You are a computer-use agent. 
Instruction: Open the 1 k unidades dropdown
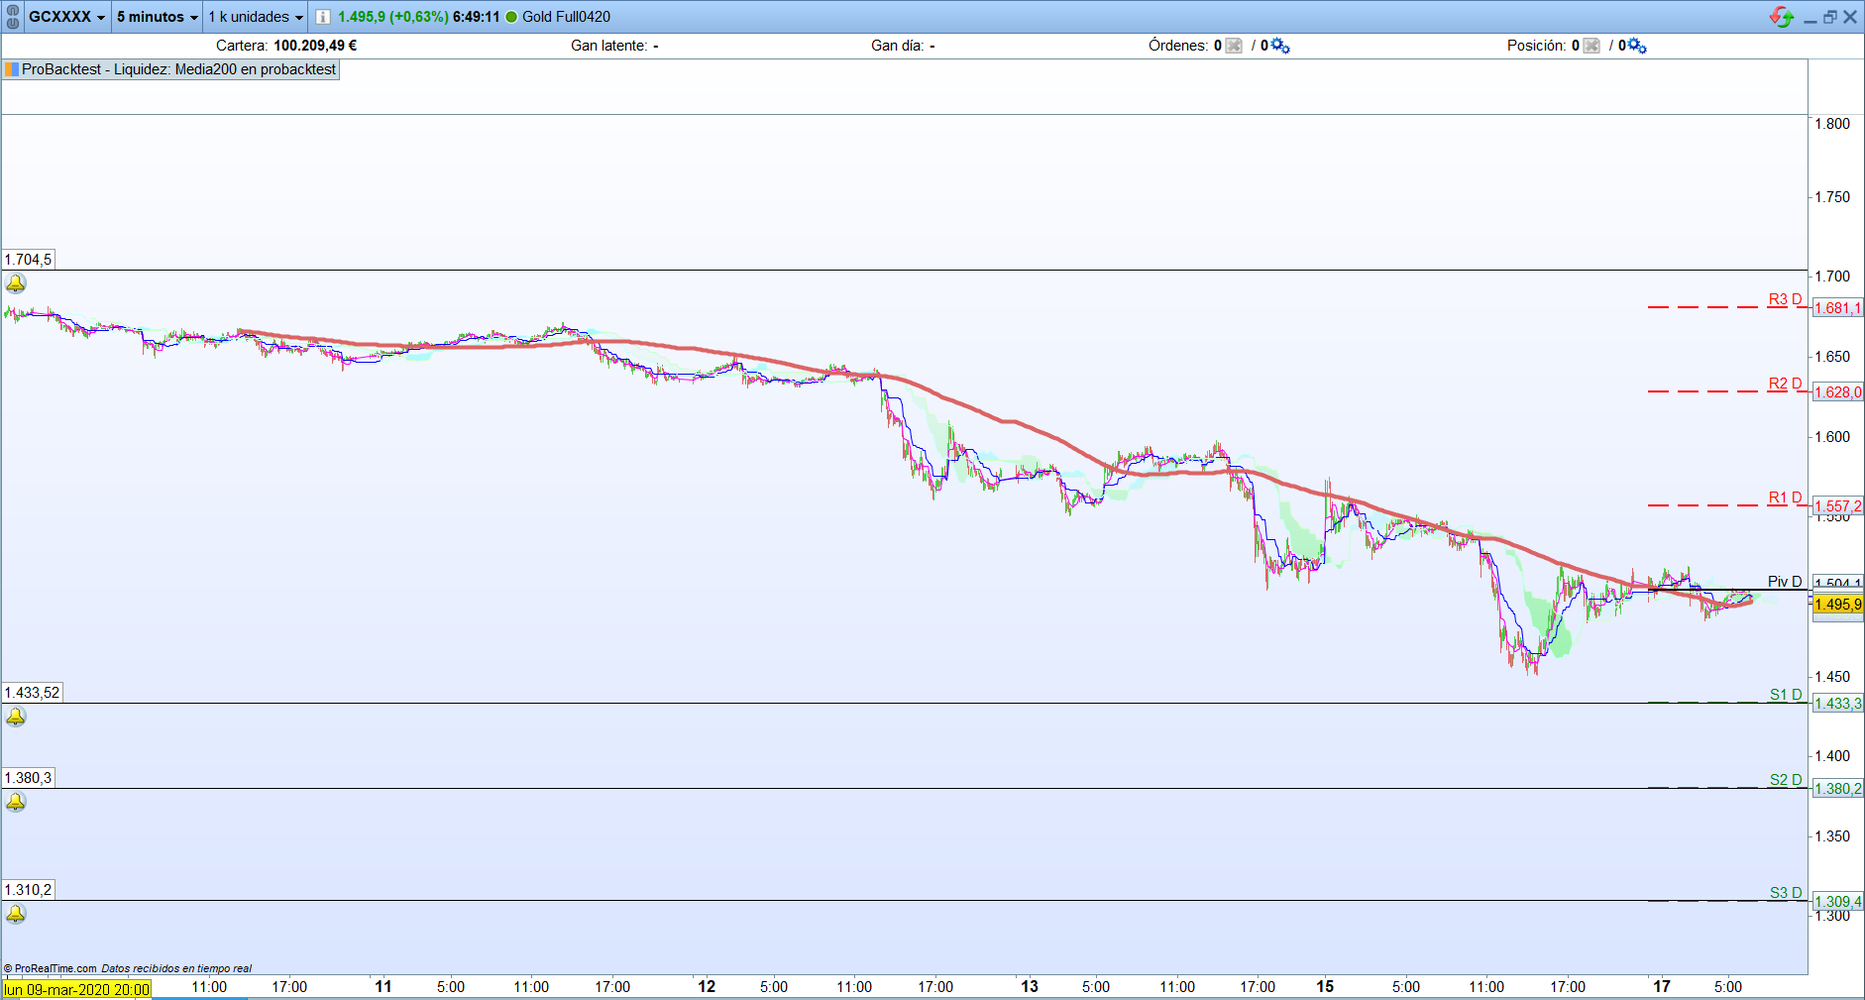(253, 16)
